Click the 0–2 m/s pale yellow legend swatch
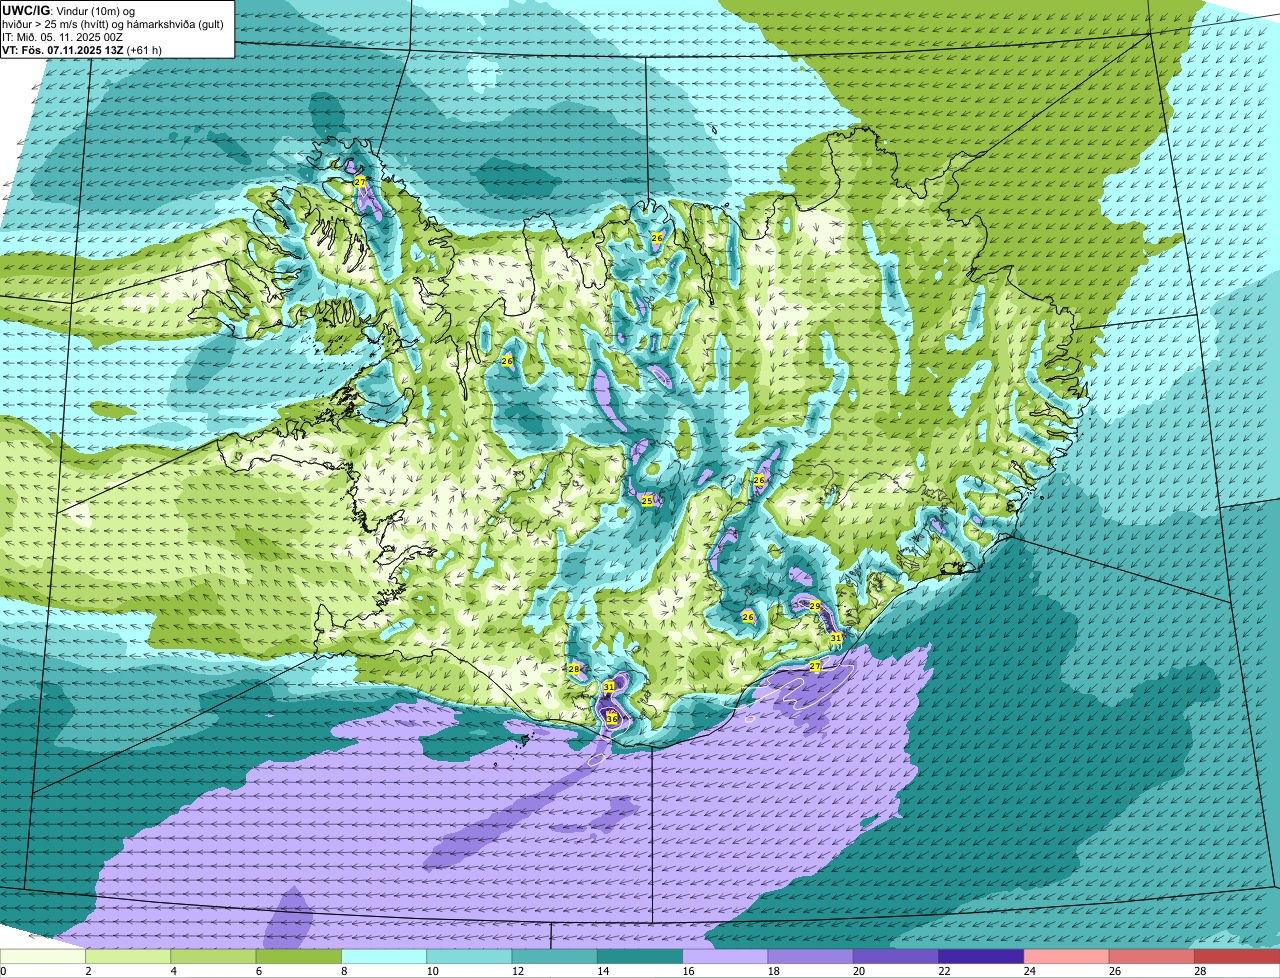This screenshot has width=1280, height=978. pos(43,956)
